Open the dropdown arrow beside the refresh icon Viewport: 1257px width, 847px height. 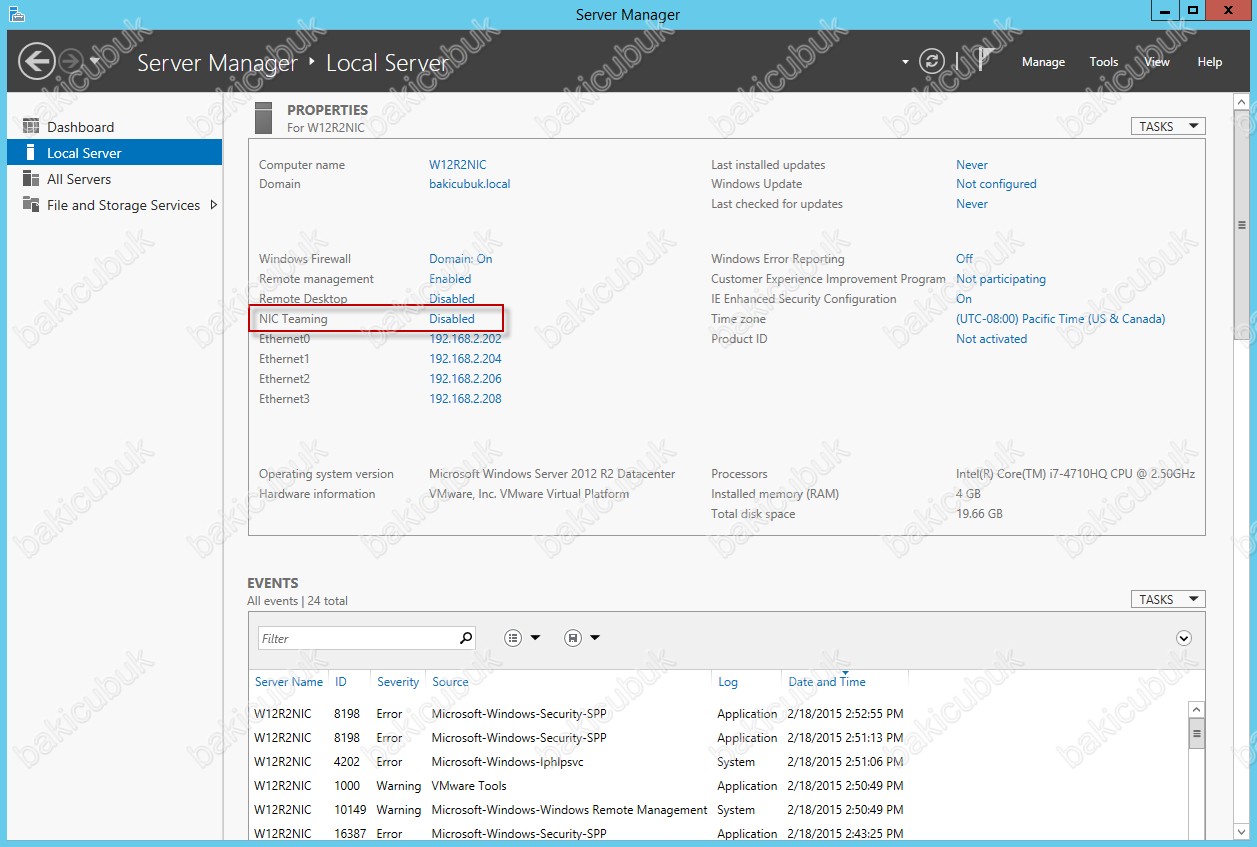point(906,61)
